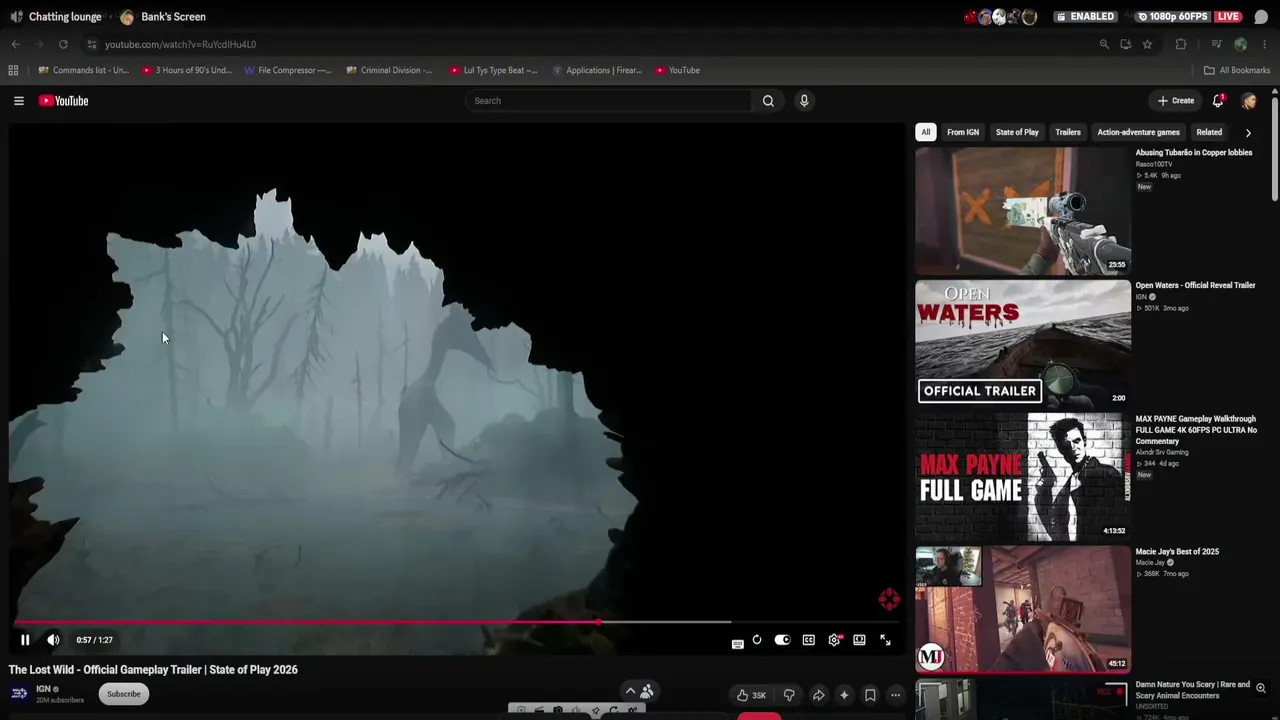1280x720 pixels.
Task: Toggle subtitles with the CC button
Action: coord(808,640)
